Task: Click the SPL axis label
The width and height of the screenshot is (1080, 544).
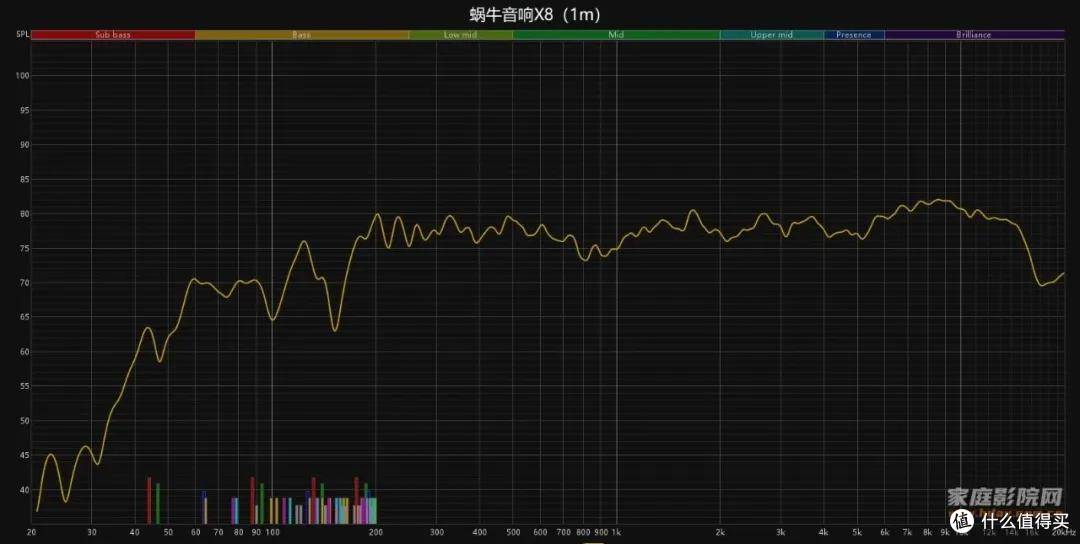Action: (22, 34)
